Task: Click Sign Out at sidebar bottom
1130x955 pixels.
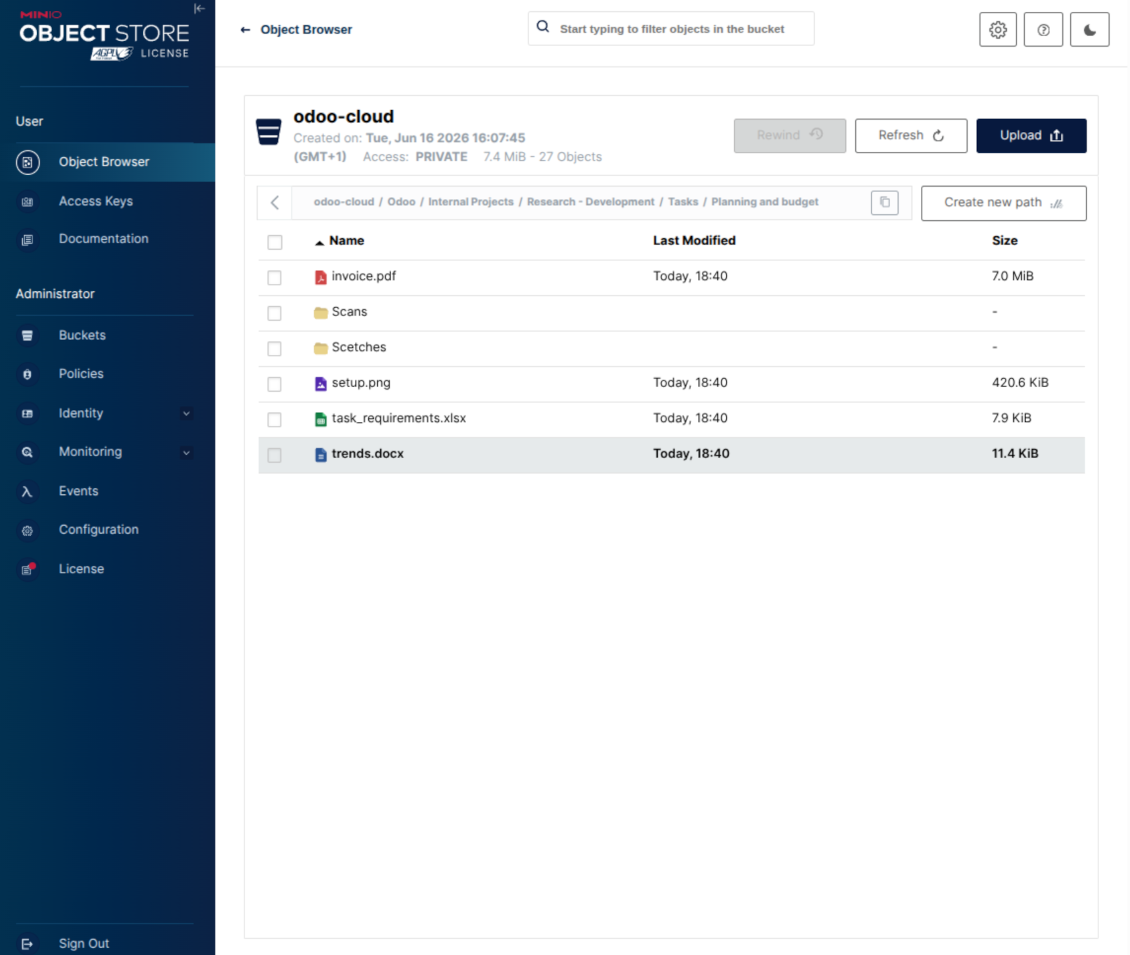Action: 84,943
